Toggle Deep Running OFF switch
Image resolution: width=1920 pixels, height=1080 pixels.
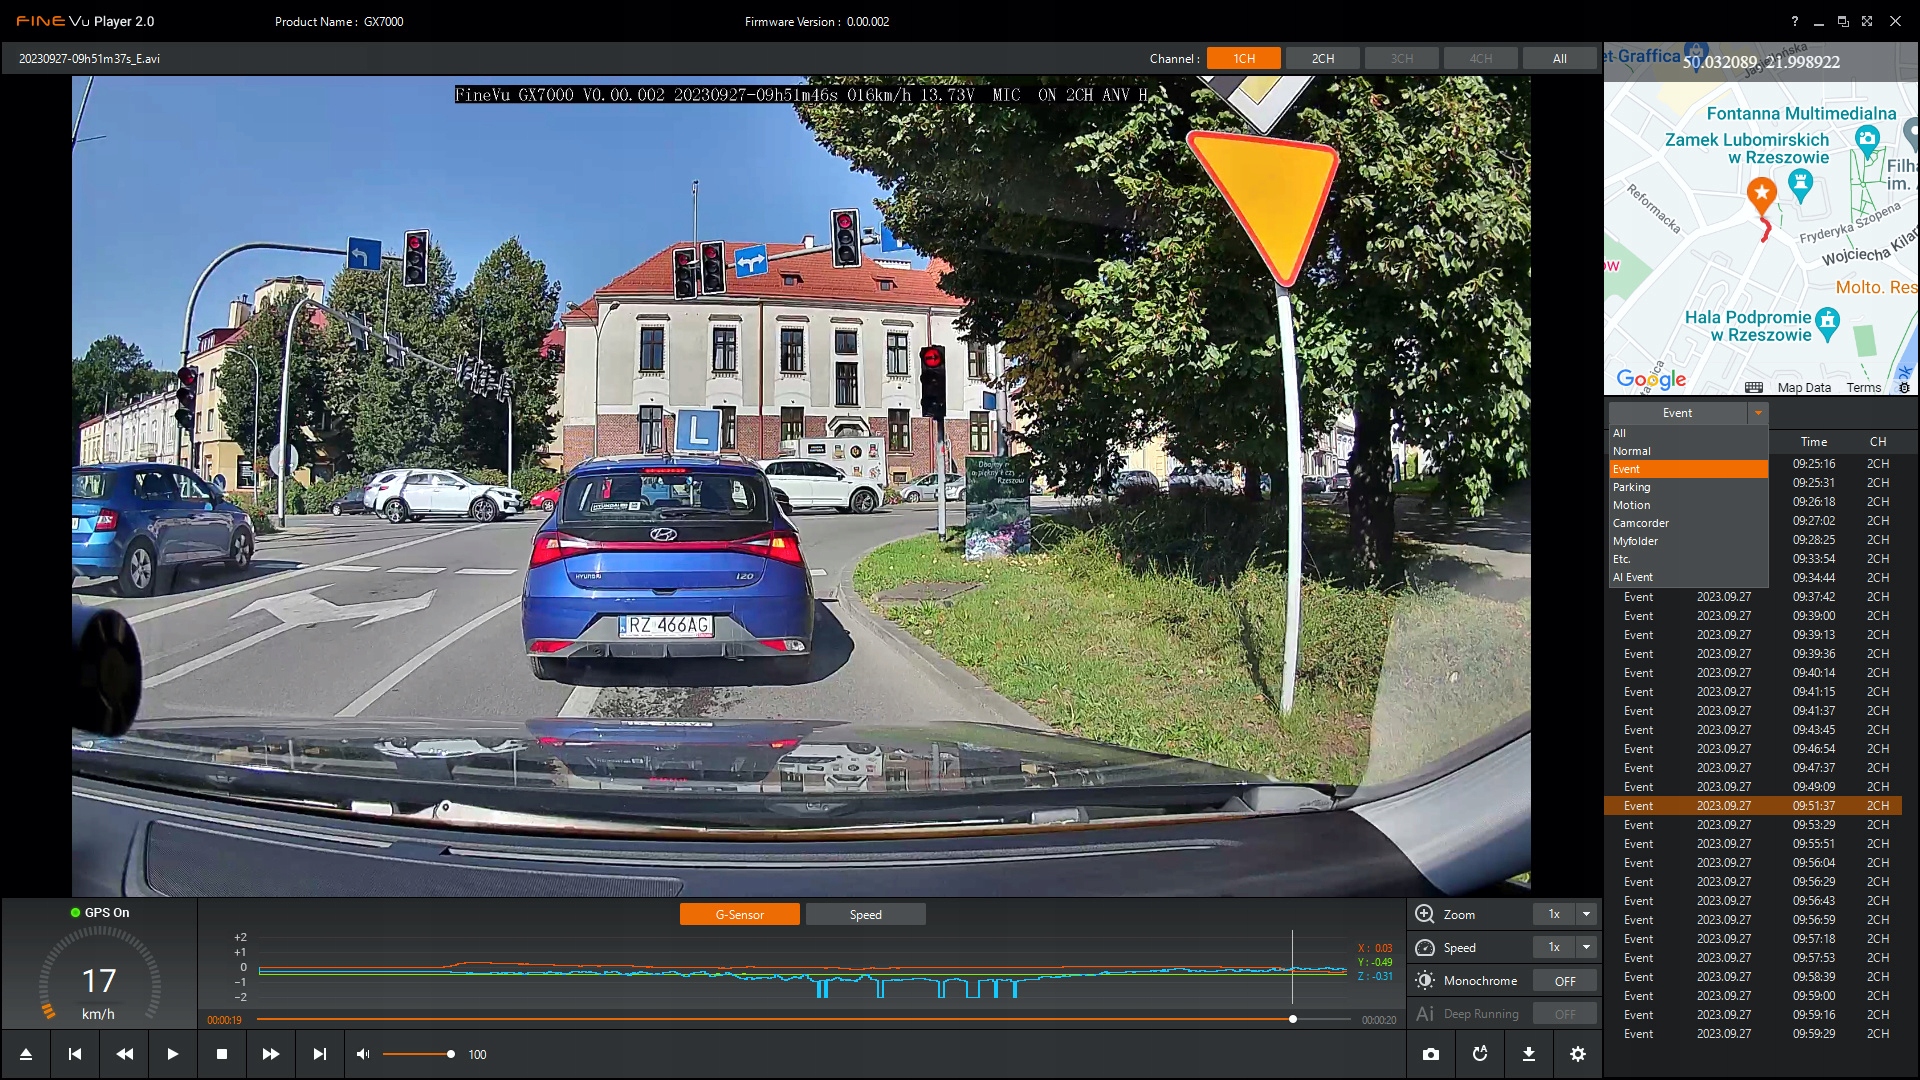(1565, 1014)
